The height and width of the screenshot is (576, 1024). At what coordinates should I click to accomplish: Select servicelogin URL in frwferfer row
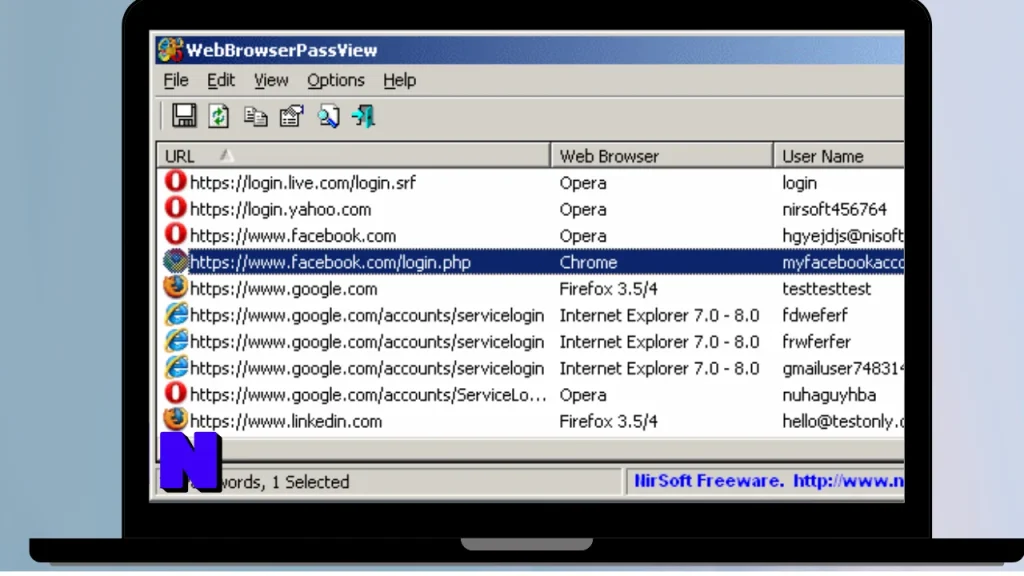[366, 342]
